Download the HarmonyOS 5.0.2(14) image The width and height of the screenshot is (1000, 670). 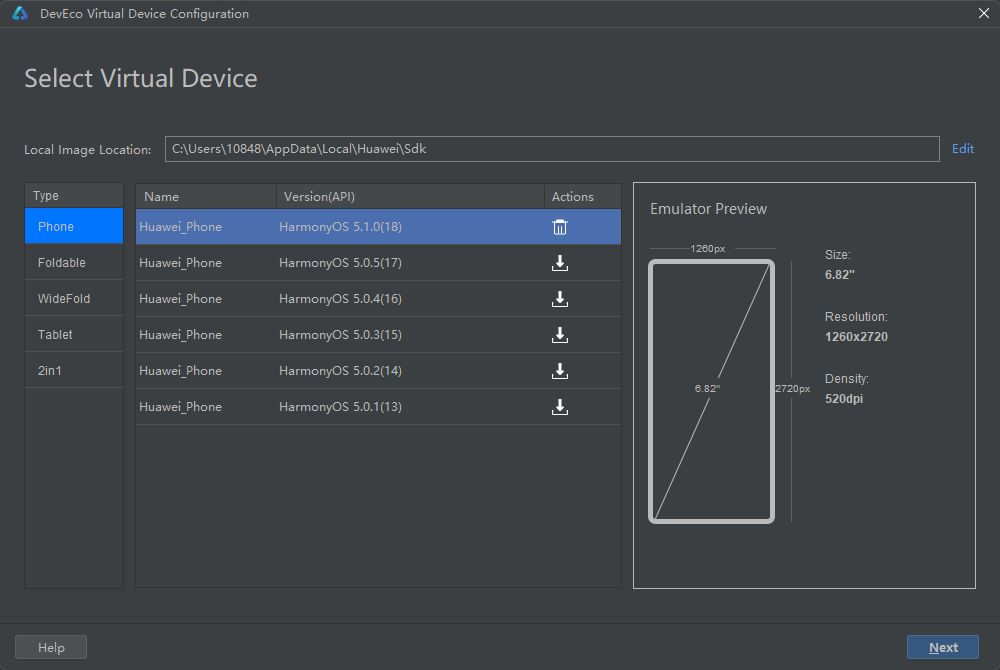click(559, 371)
